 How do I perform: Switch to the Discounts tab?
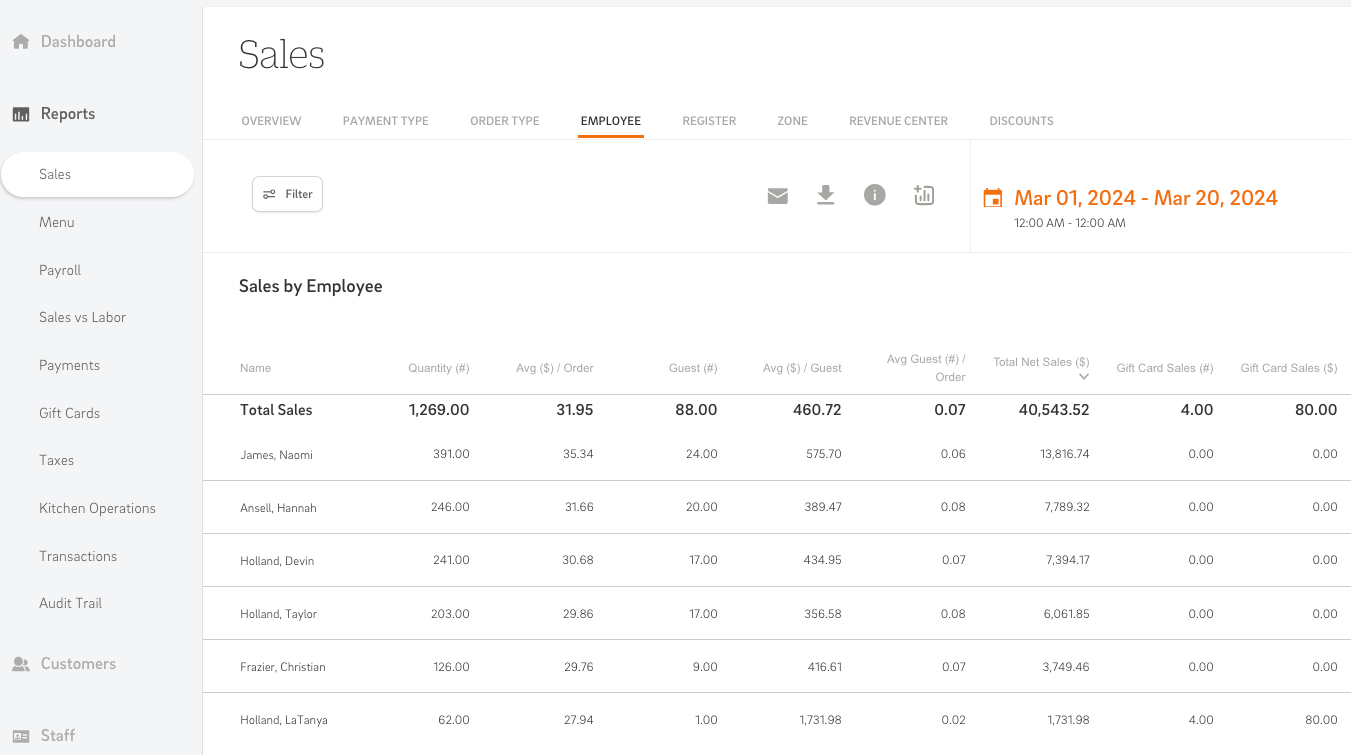[x=1021, y=121]
